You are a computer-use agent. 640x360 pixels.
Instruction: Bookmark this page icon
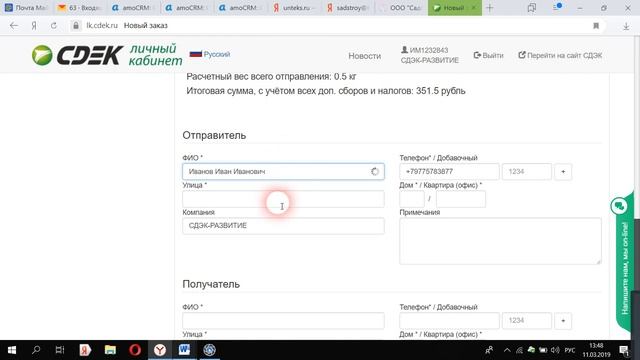click(596, 26)
